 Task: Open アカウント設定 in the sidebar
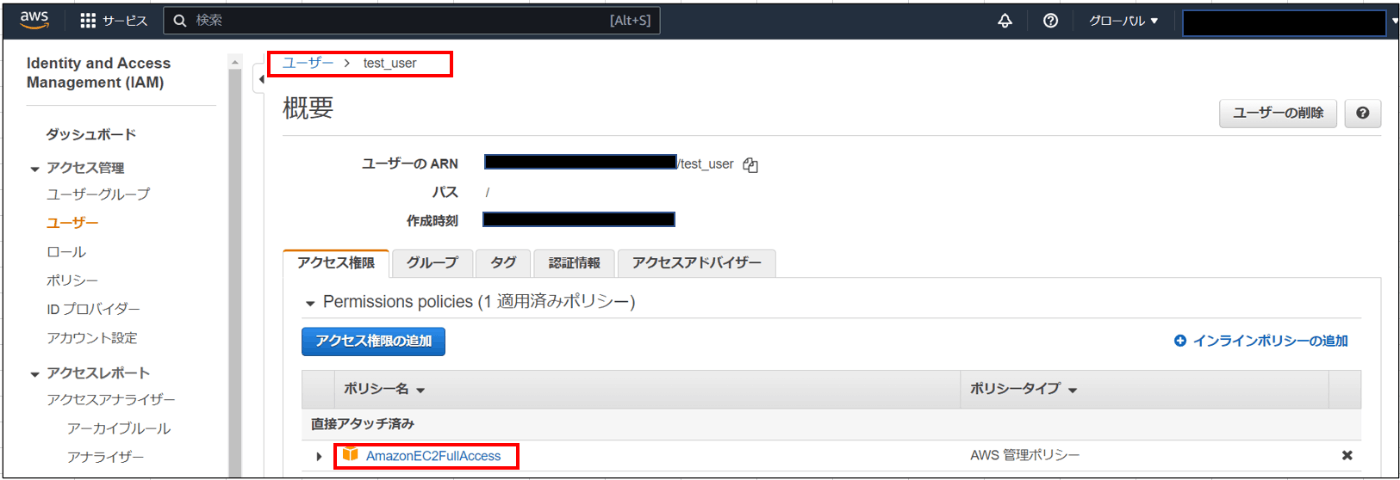[92, 338]
